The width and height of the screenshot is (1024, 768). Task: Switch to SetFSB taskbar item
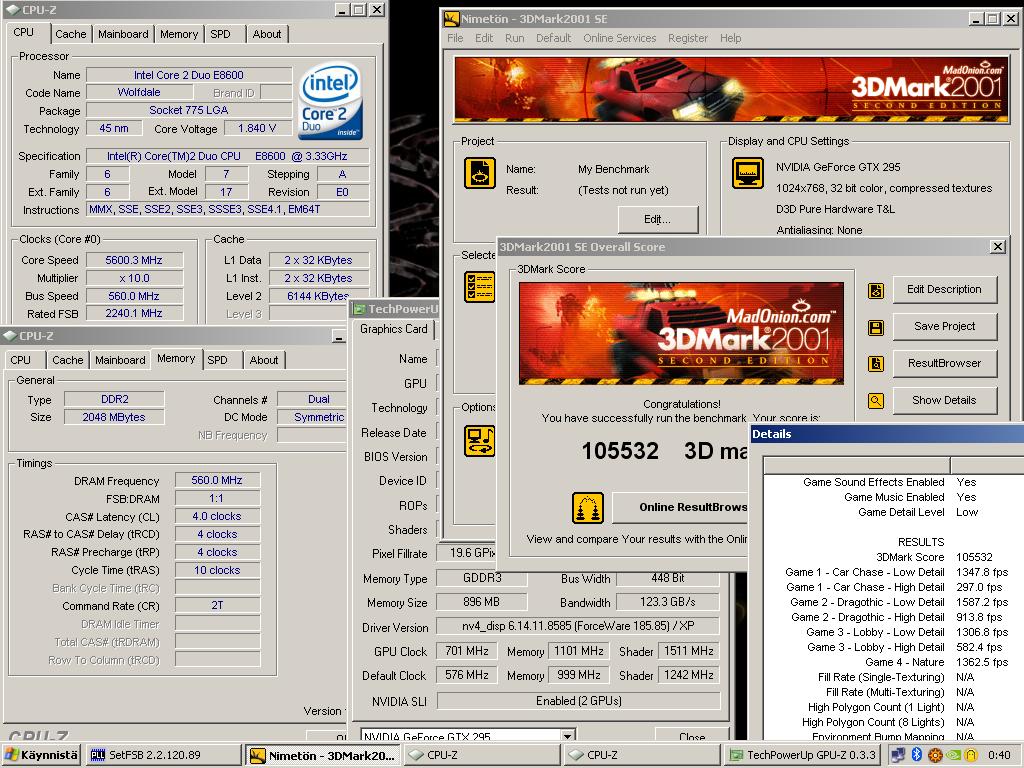coord(163,754)
